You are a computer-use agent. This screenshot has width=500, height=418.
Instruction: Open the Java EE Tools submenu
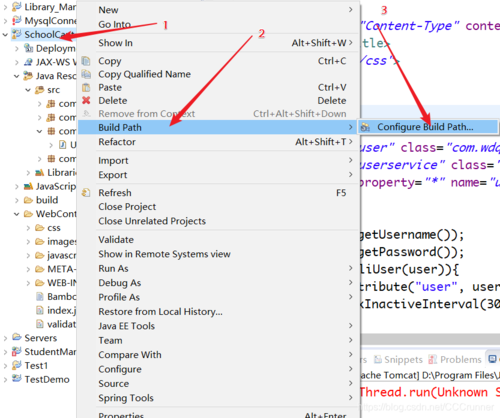(x=219, y=326)
